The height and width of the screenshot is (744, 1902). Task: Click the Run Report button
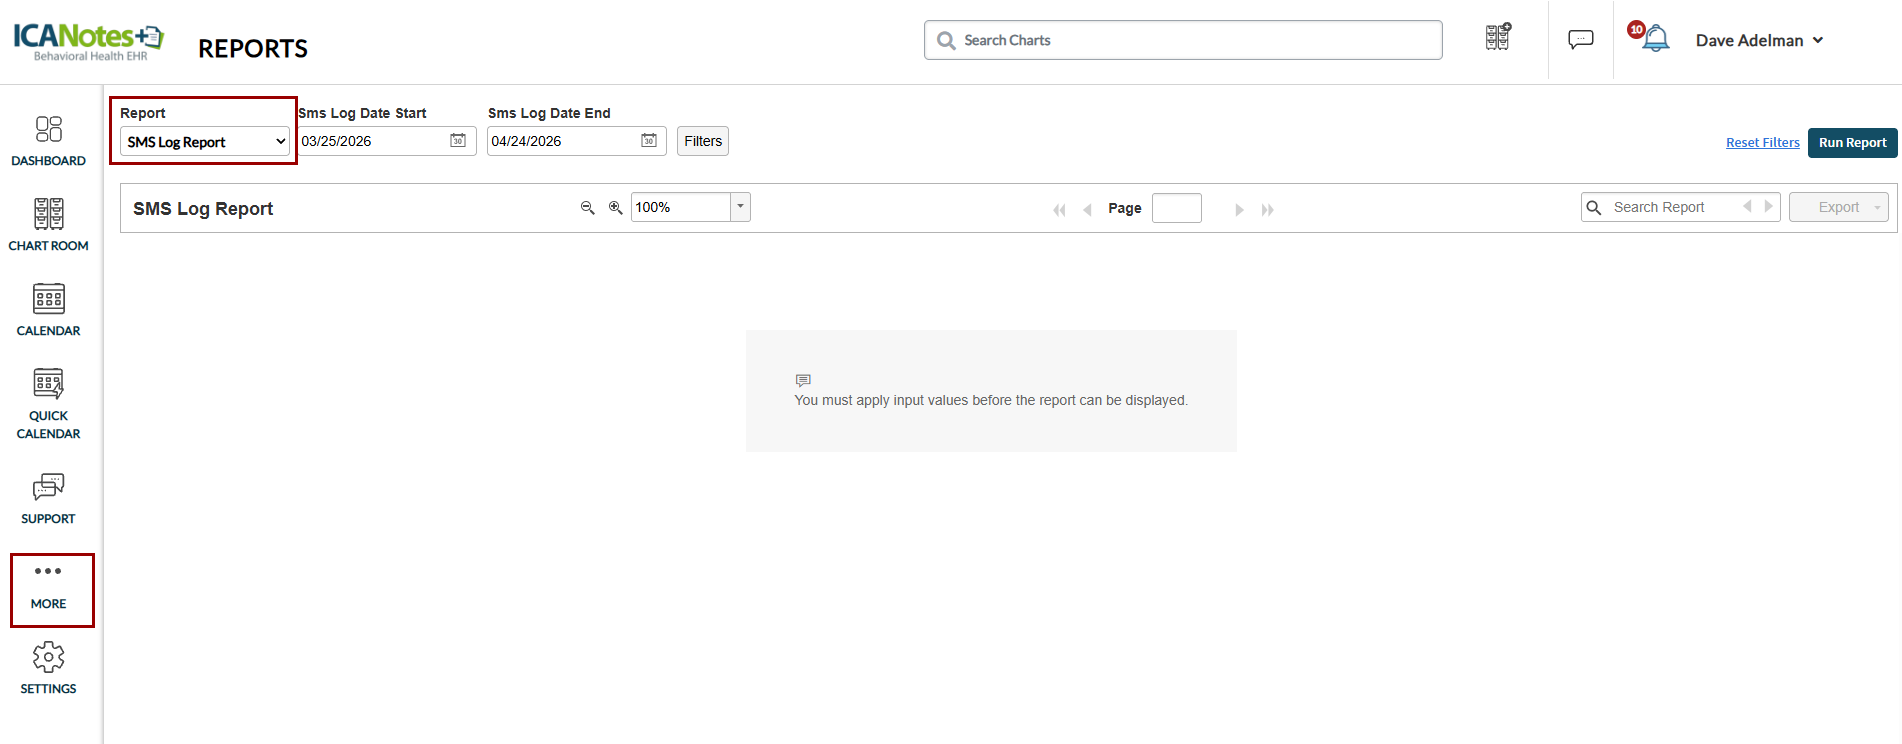[1852, 142]
